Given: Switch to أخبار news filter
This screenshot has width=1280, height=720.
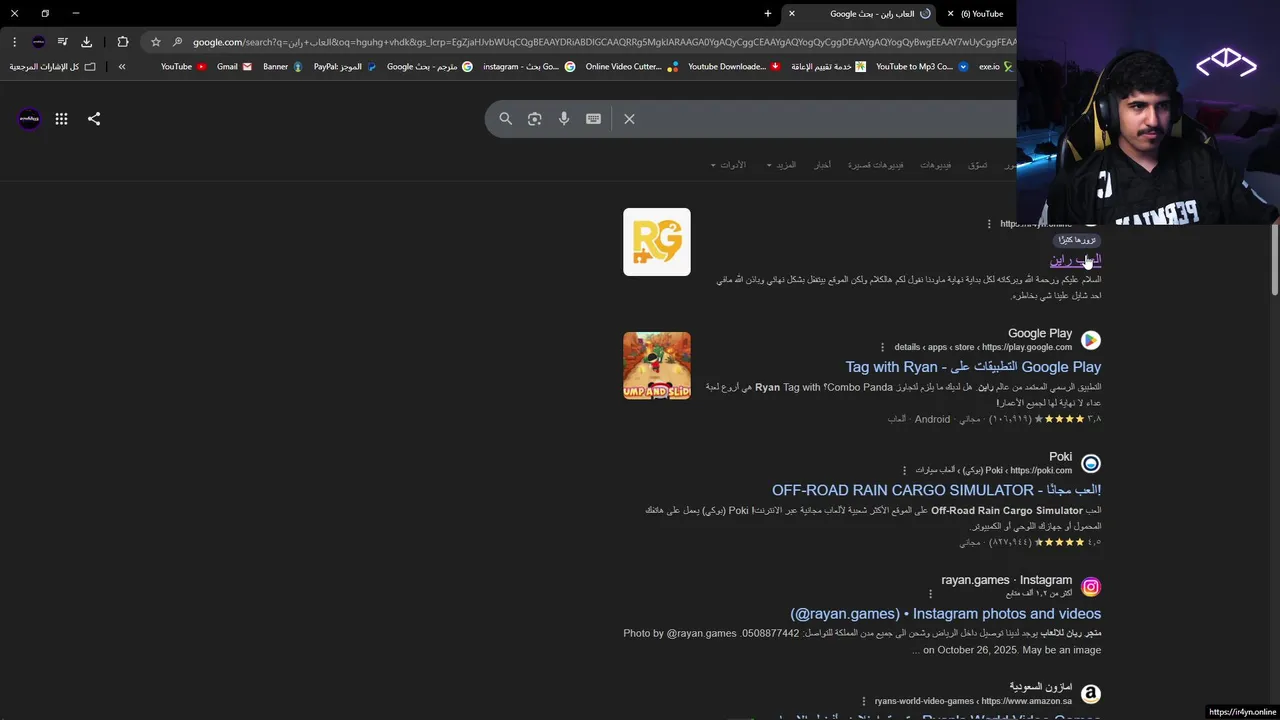Looking at the screenshot, I should [822, 165].
